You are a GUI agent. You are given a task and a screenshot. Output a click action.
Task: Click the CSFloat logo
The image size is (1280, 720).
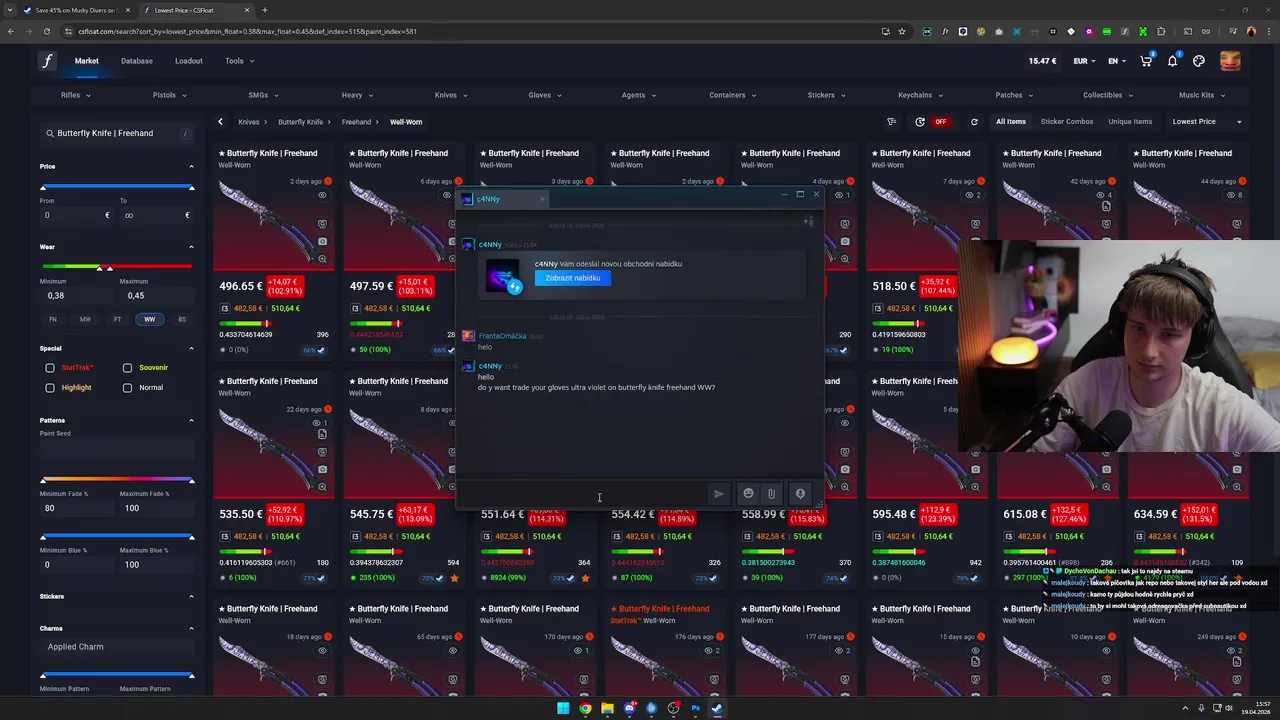(47, 61)
